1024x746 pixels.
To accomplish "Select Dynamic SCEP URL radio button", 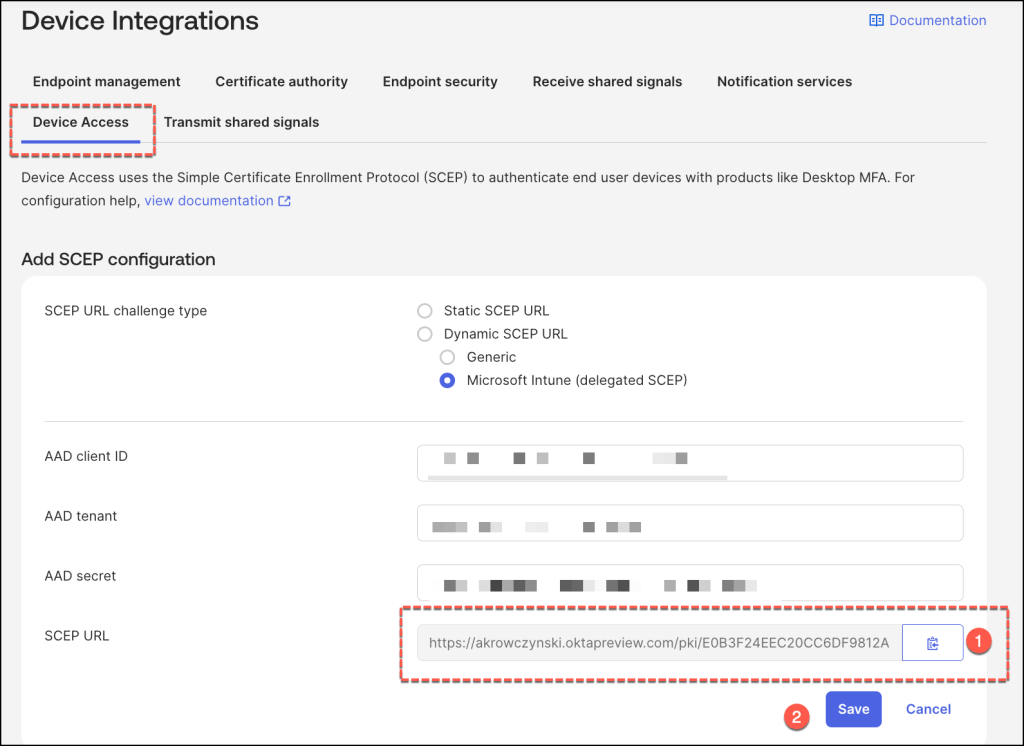I will click(x=425, y=334).
